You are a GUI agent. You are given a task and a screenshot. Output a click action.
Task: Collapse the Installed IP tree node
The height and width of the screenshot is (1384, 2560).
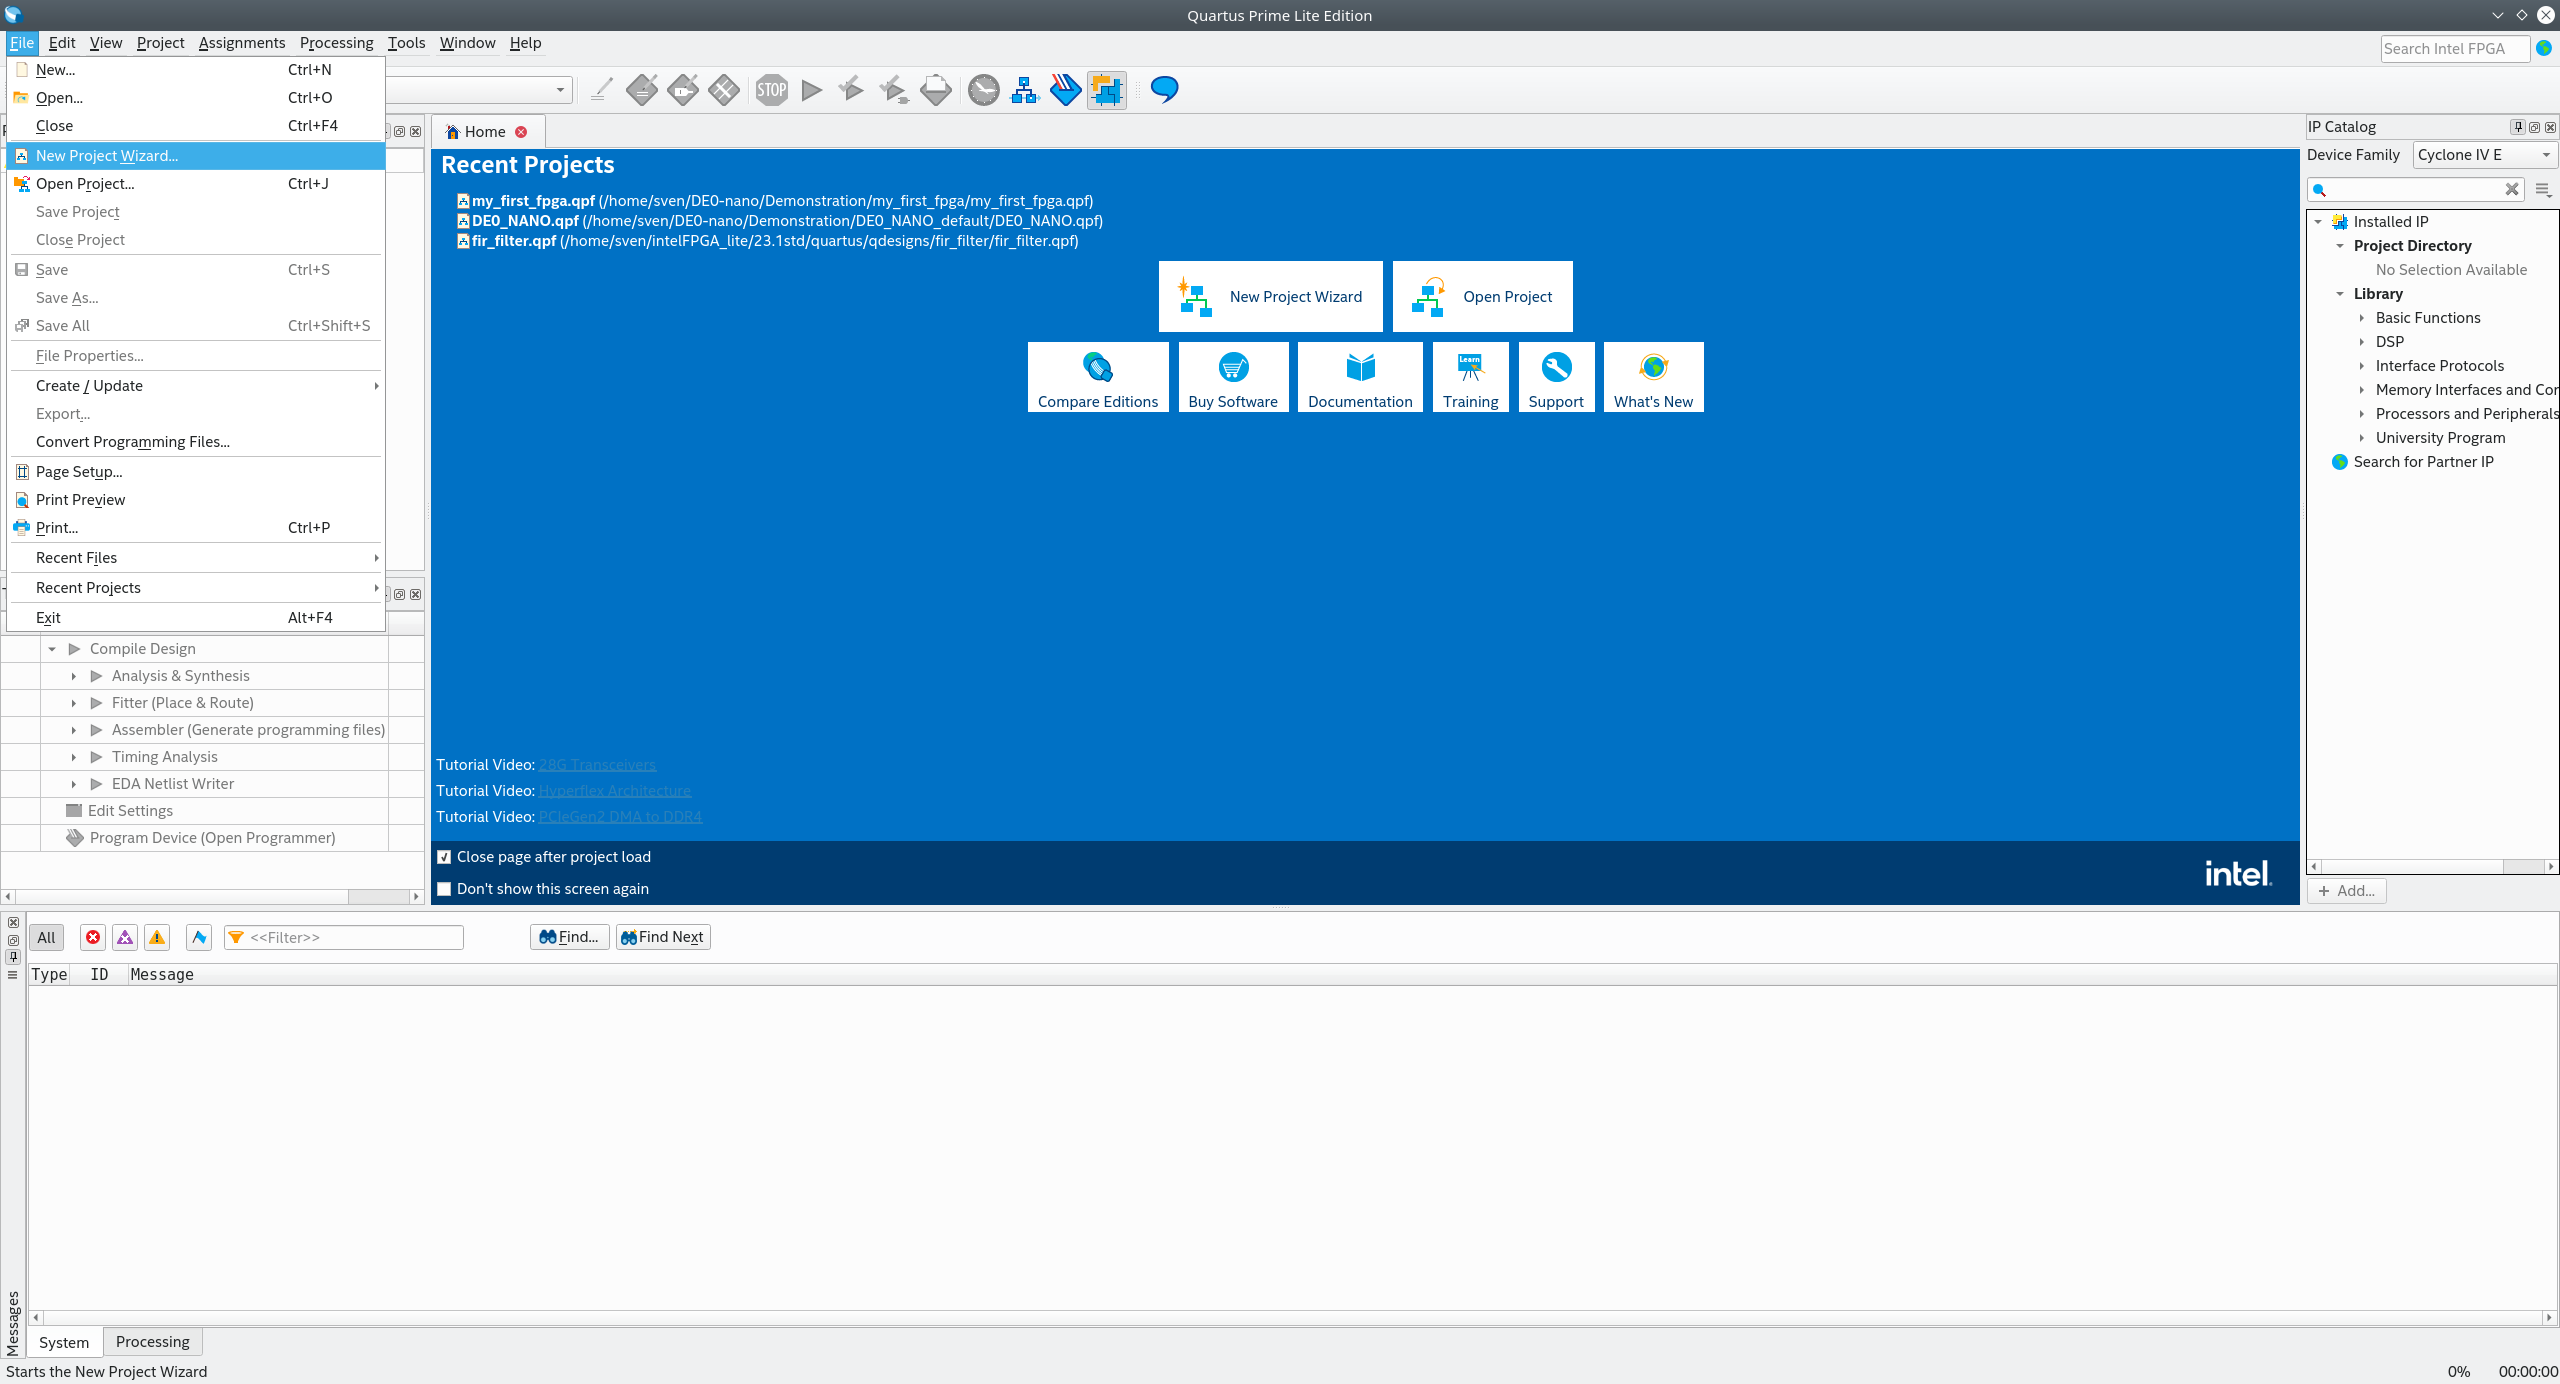coord(2318,222)
